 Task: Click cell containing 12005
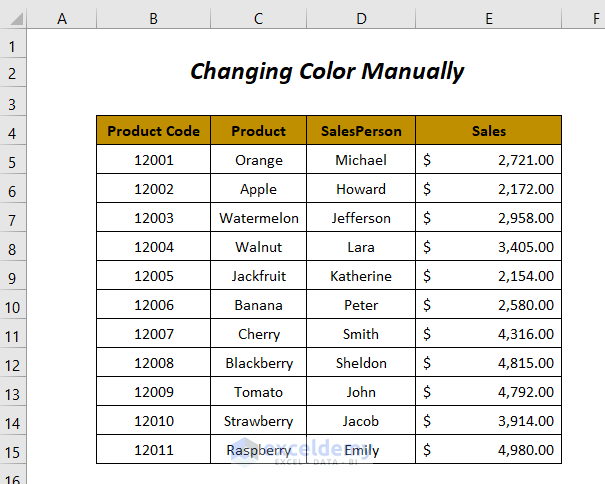click(x=154, y=275)
